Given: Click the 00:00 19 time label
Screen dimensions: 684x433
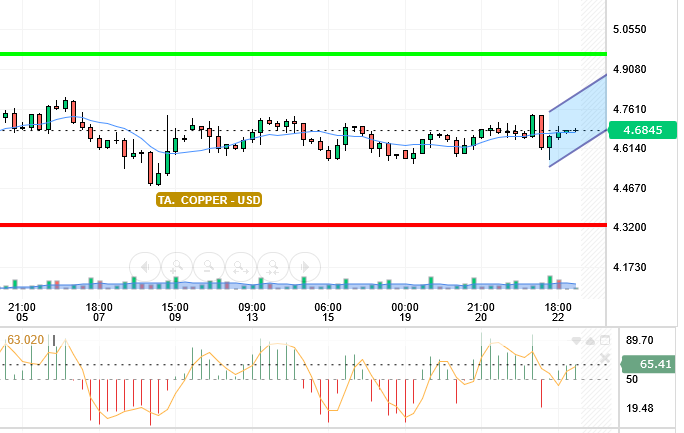Looking at the screenshot, I should point(405,312).
